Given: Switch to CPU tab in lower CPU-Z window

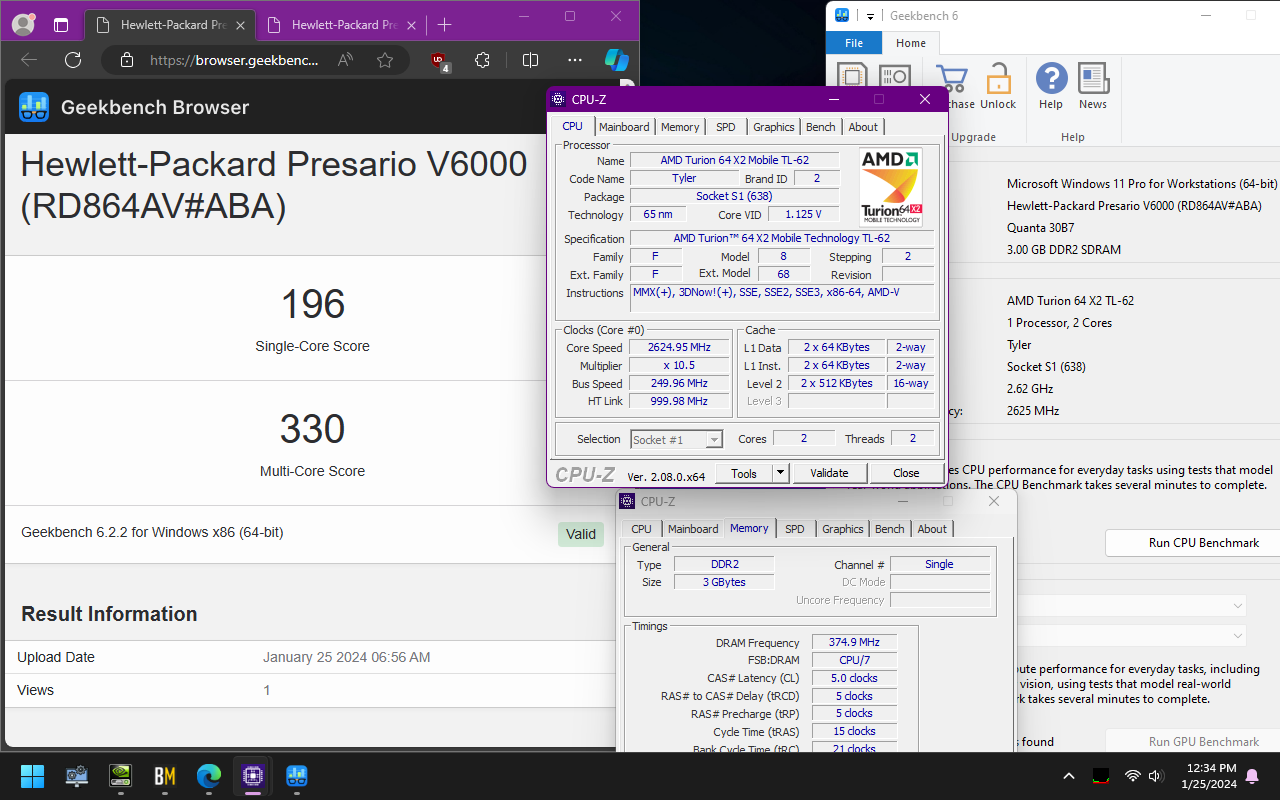Looking at the screenshot, I should 642,529.
